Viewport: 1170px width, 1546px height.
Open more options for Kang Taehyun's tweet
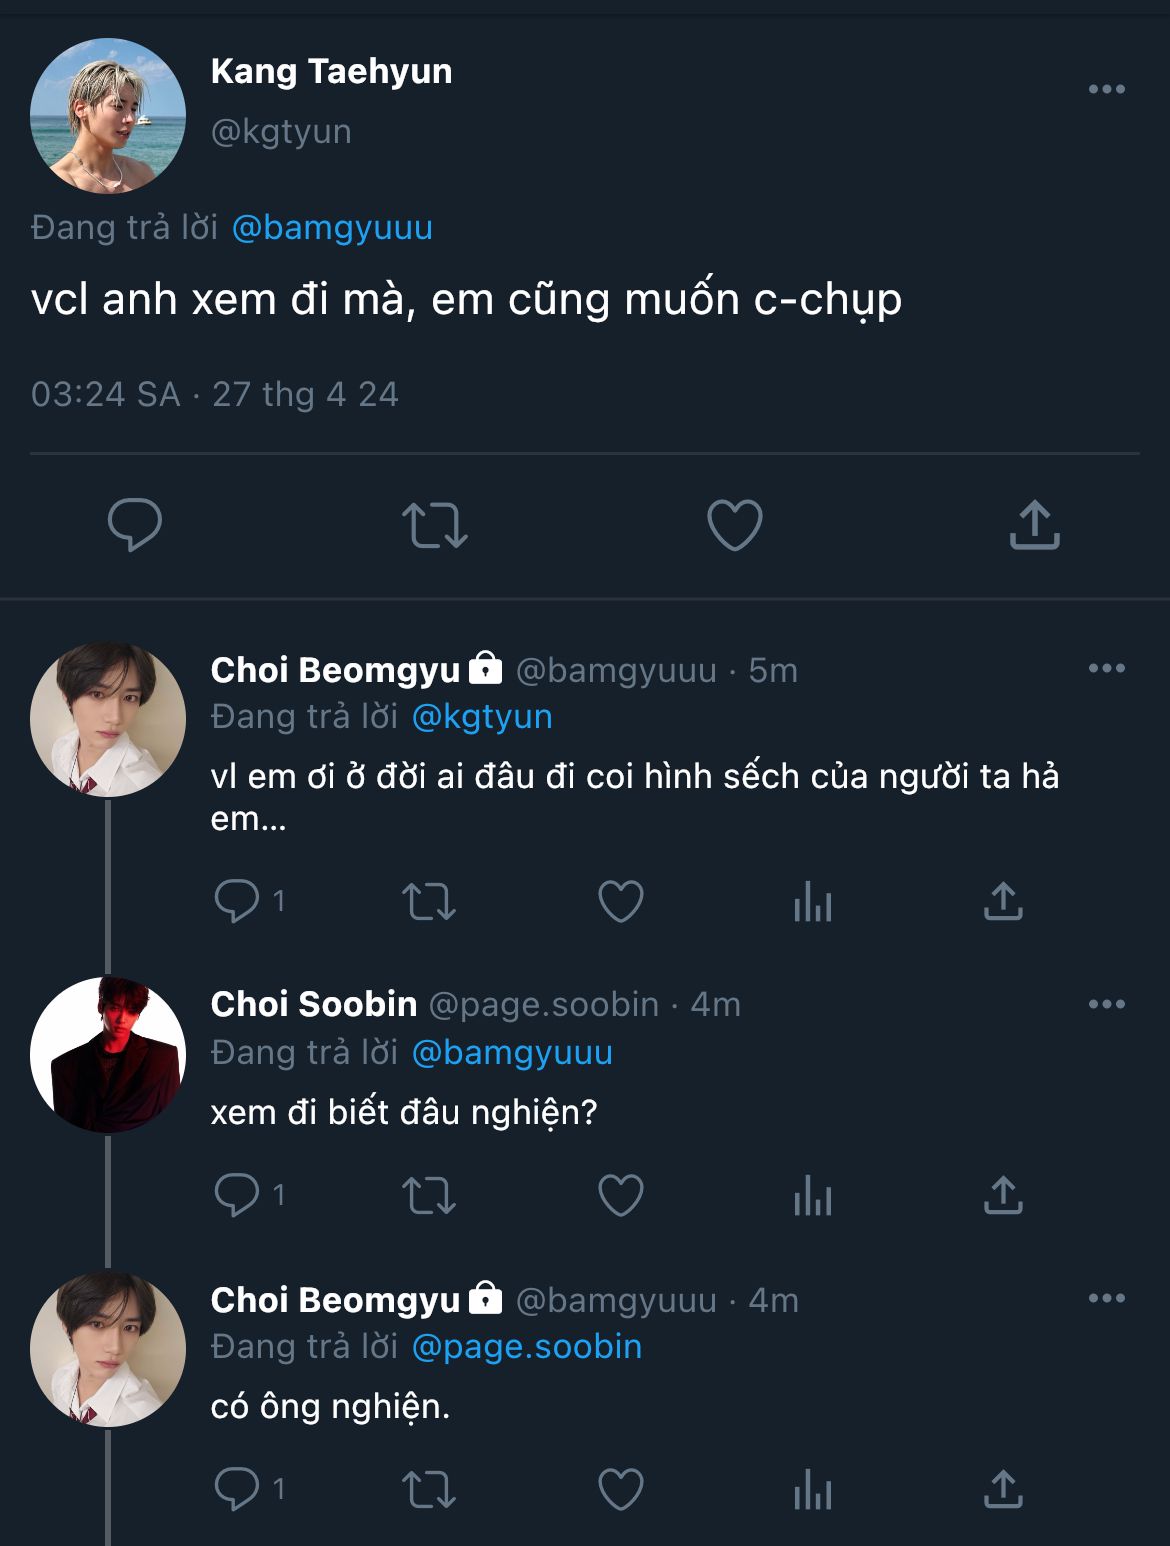point(1107,89)
